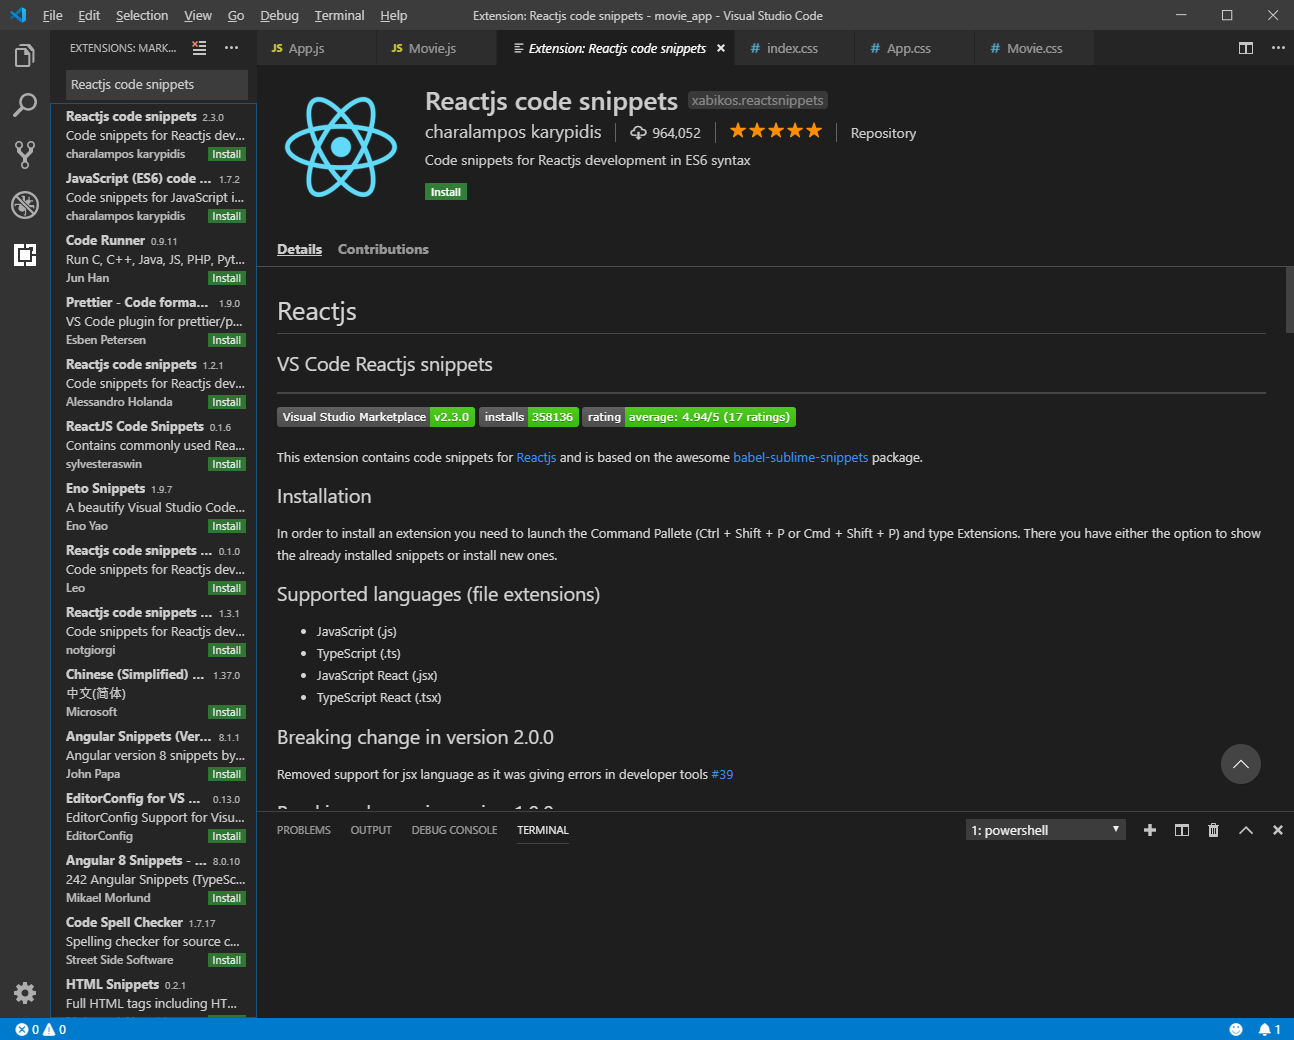
Task: Click the install count cloud icon
Action: pyautogui.click(x=637, y=133)
